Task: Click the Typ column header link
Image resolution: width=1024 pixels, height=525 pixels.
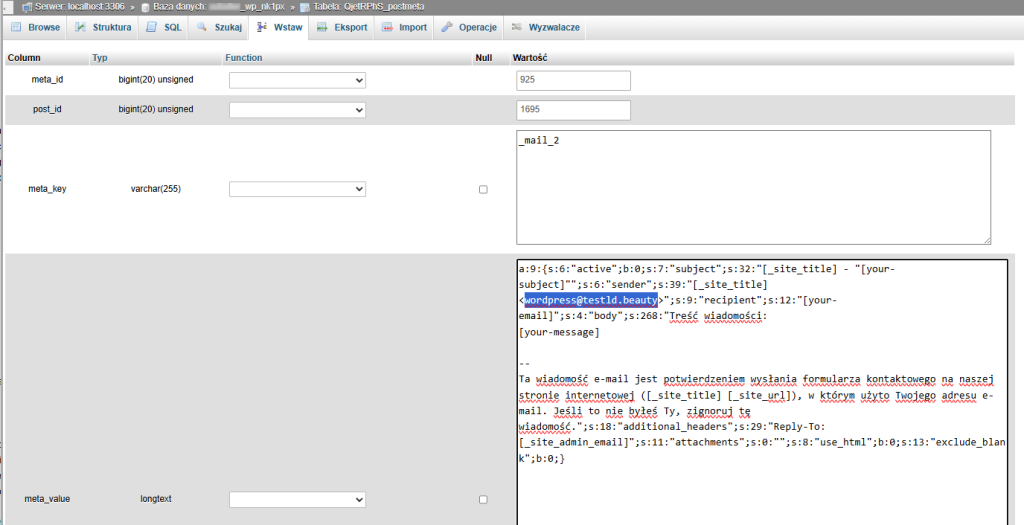Action: point(99,57)
